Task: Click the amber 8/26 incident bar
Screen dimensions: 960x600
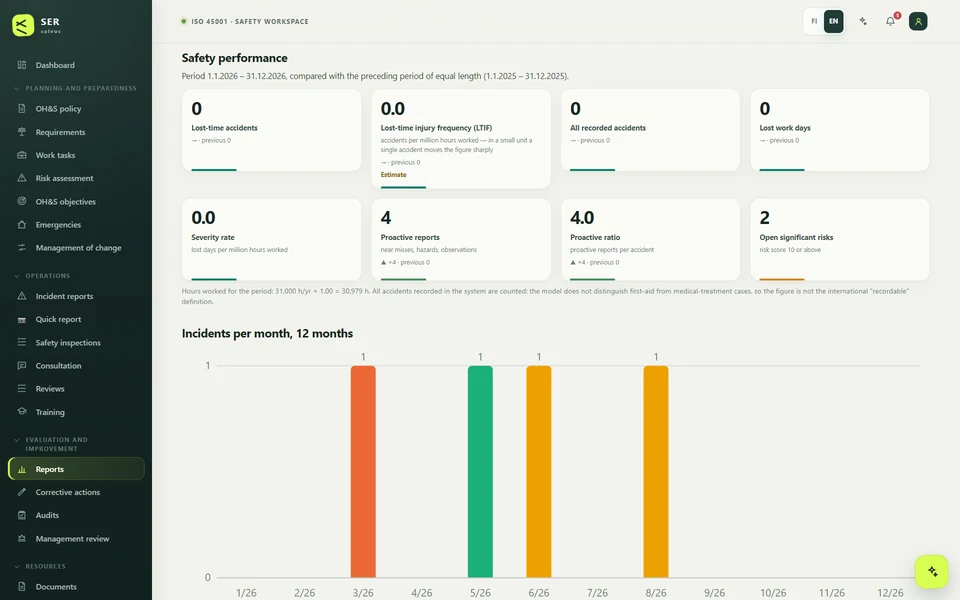Action: [656, 471]
